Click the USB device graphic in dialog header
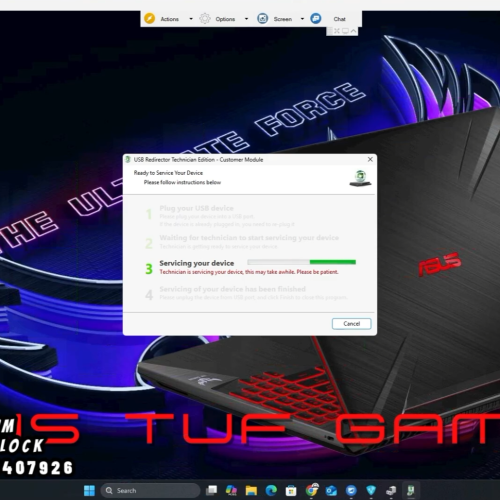The height and width of the screenshot is (500, 500). pyautogui.click(x=360, y=178)
